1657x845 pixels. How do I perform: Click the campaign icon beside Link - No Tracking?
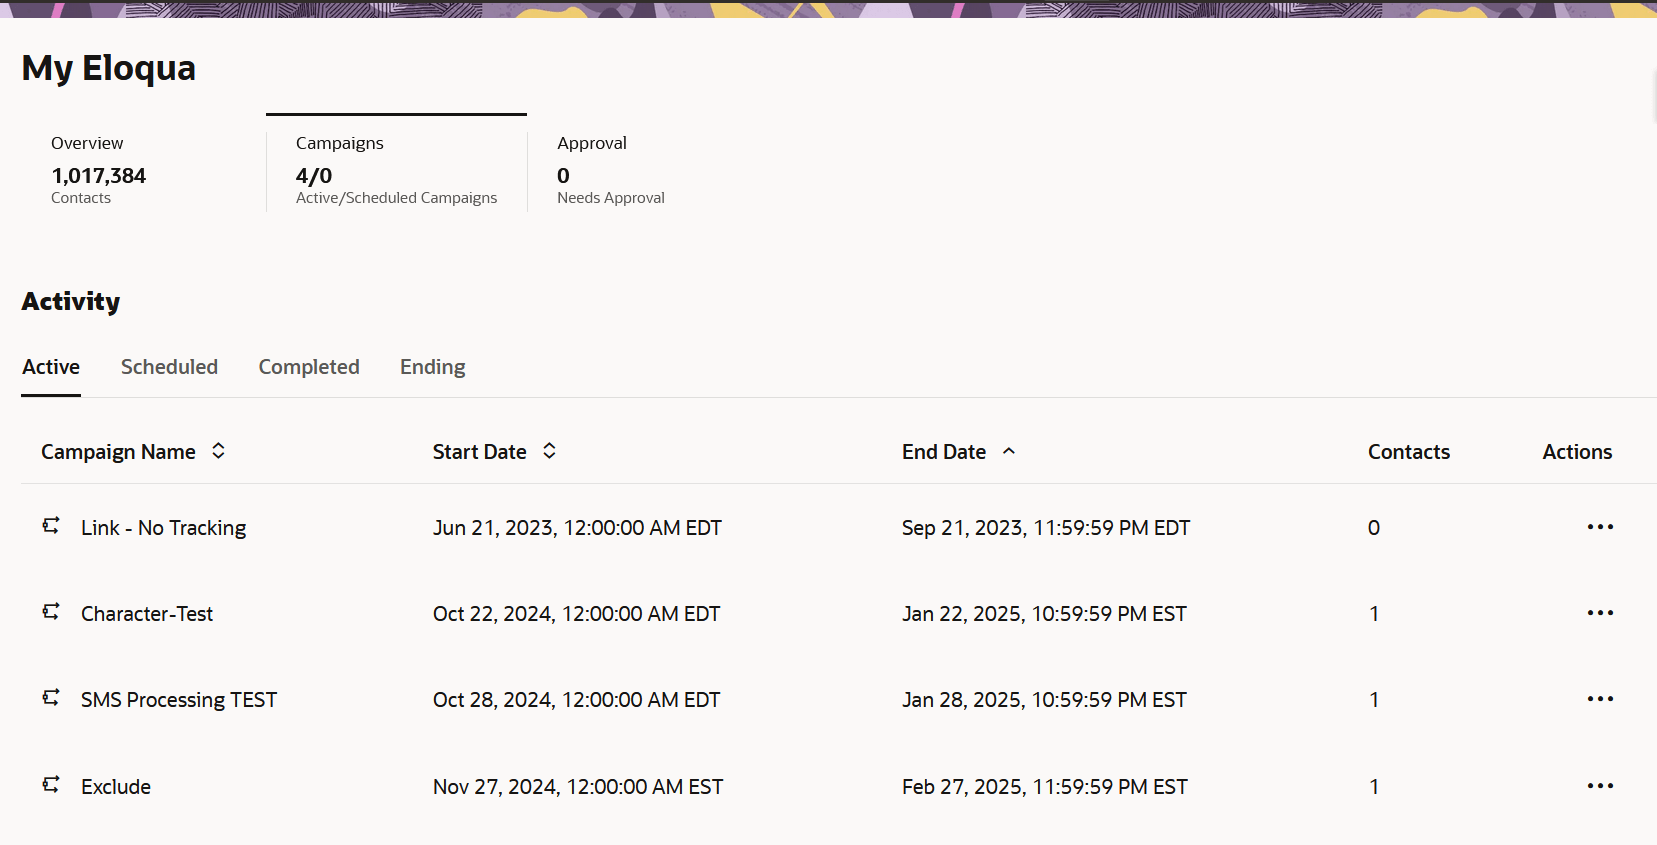[51, 526]
